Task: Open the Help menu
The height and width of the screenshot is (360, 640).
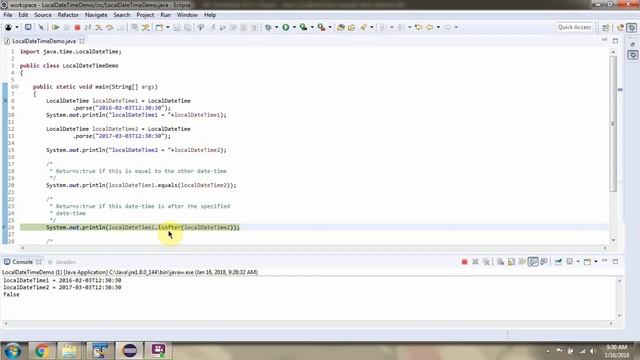Action: [x=210, y=15]
